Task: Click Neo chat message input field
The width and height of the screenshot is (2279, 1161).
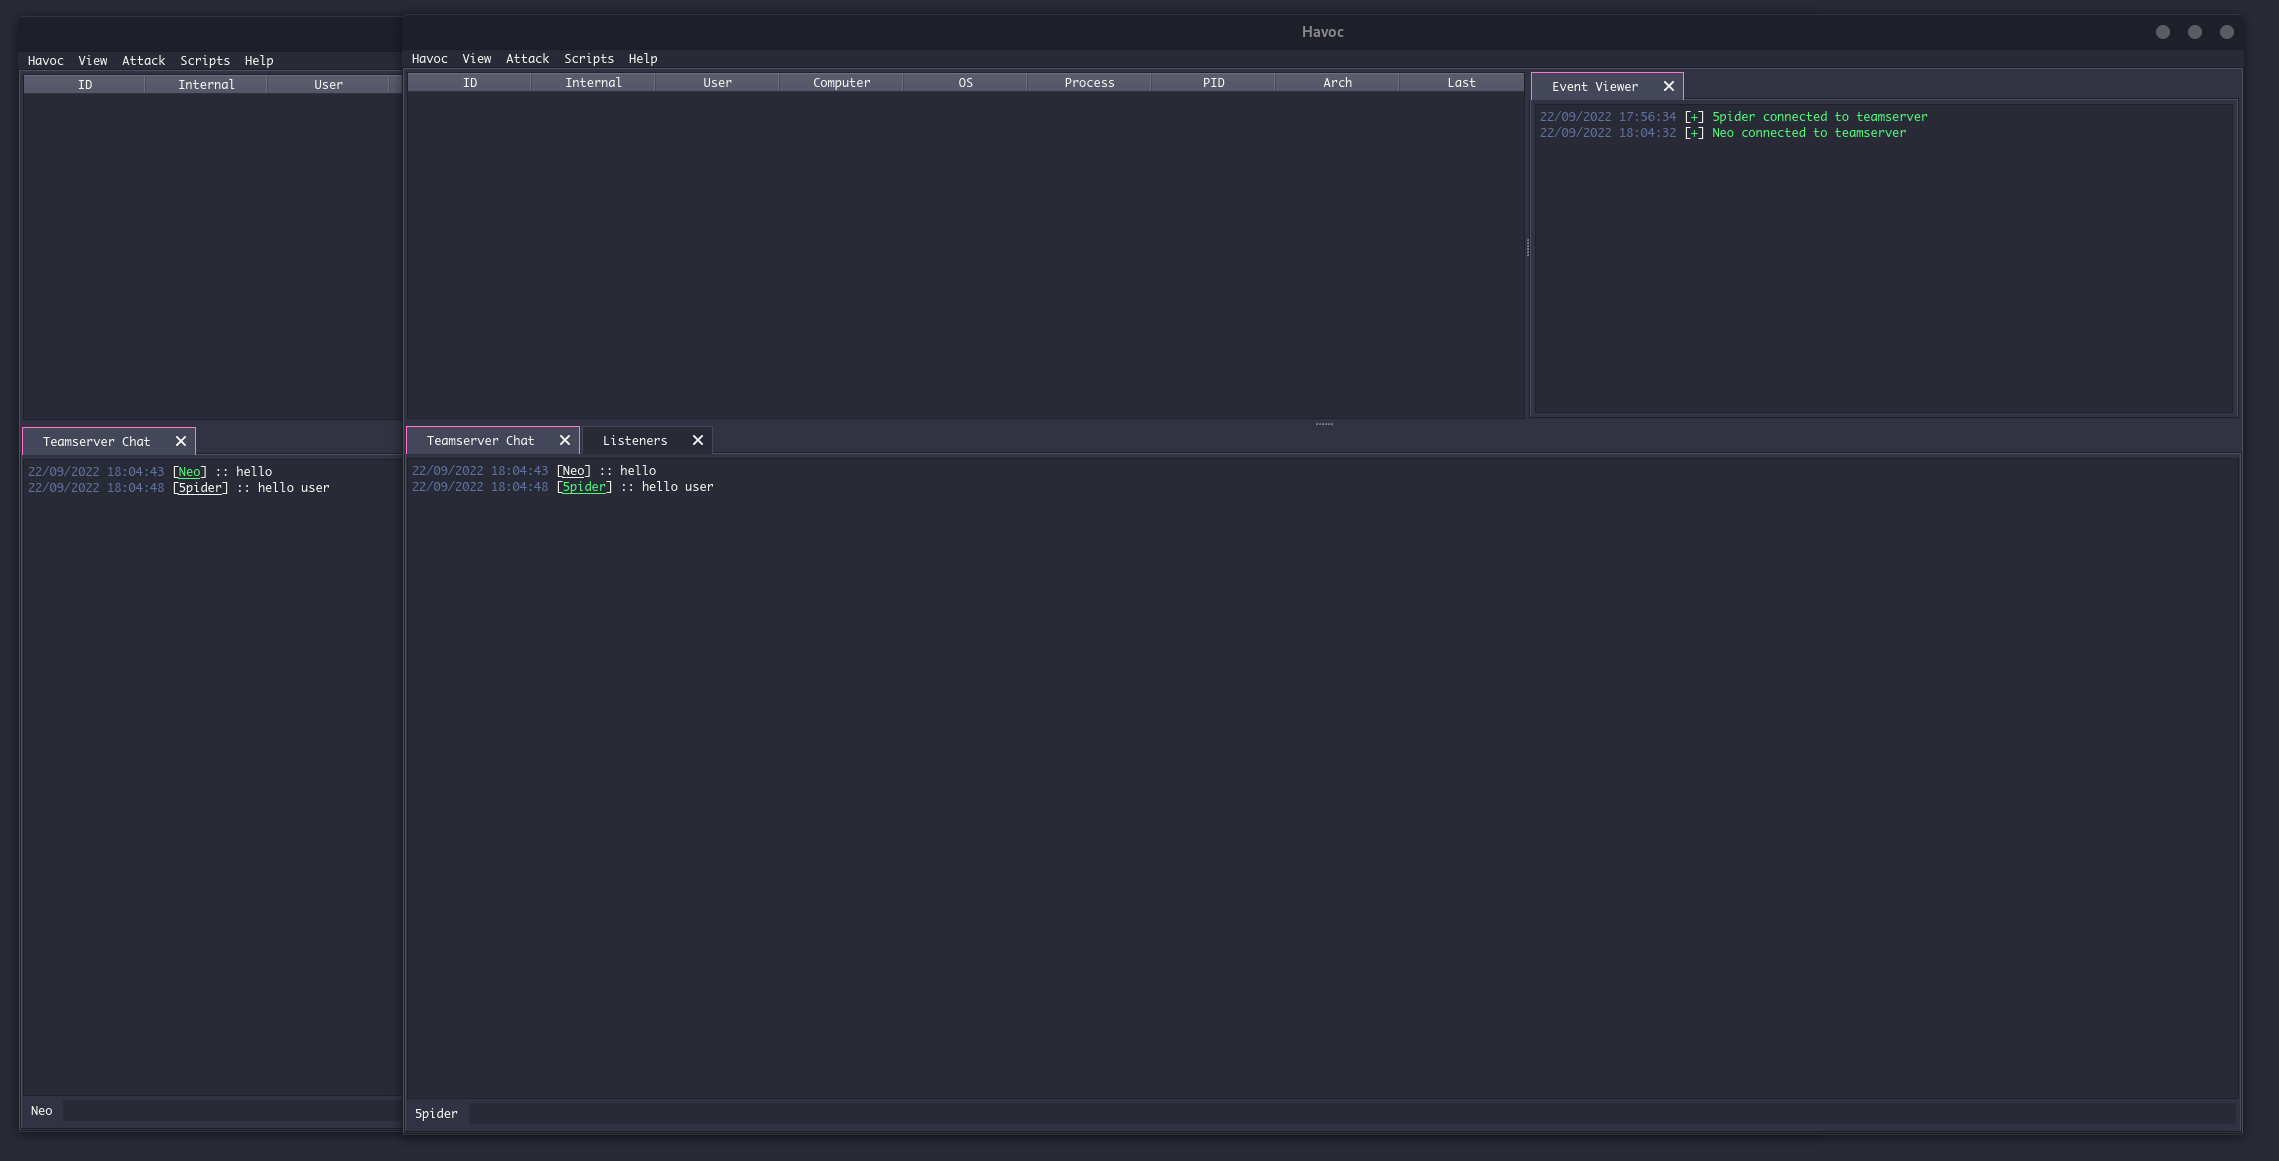Action: 232,1110
